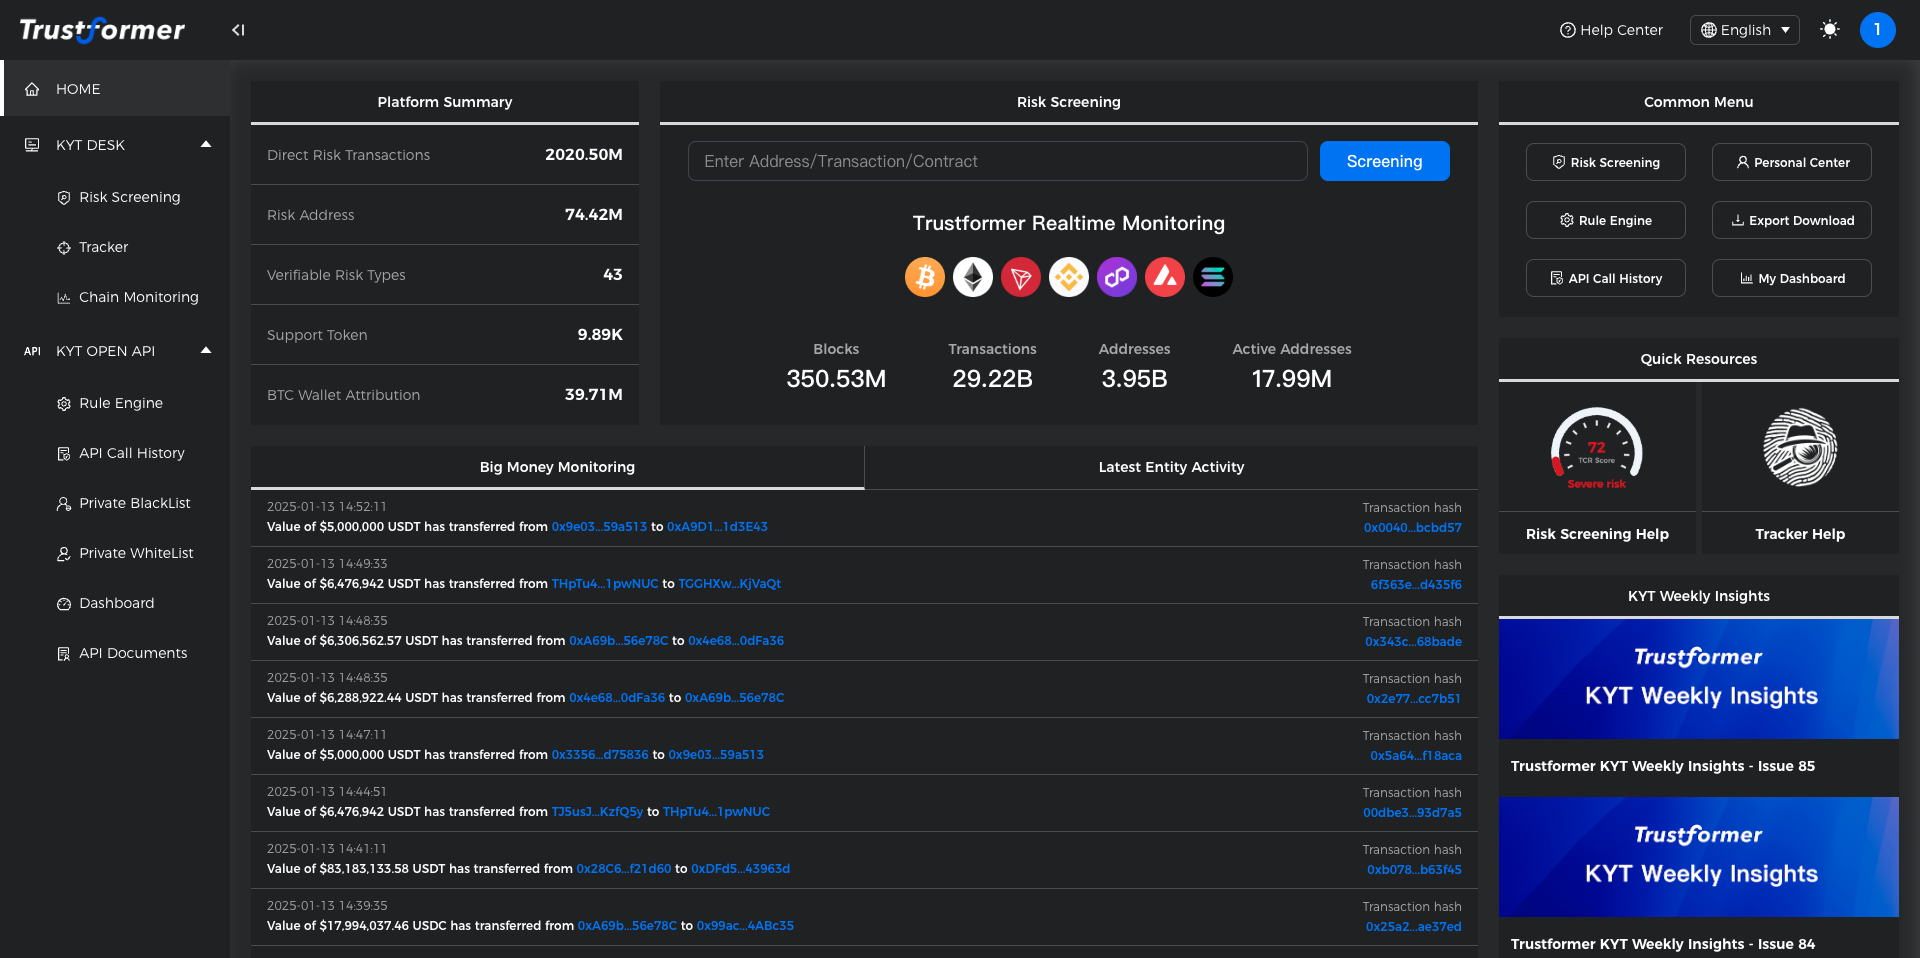Image resolution: width=1920 pixels, height=958 pixels.
Task: Collapse the KYT OPEN API section
Action: (206, 351)
